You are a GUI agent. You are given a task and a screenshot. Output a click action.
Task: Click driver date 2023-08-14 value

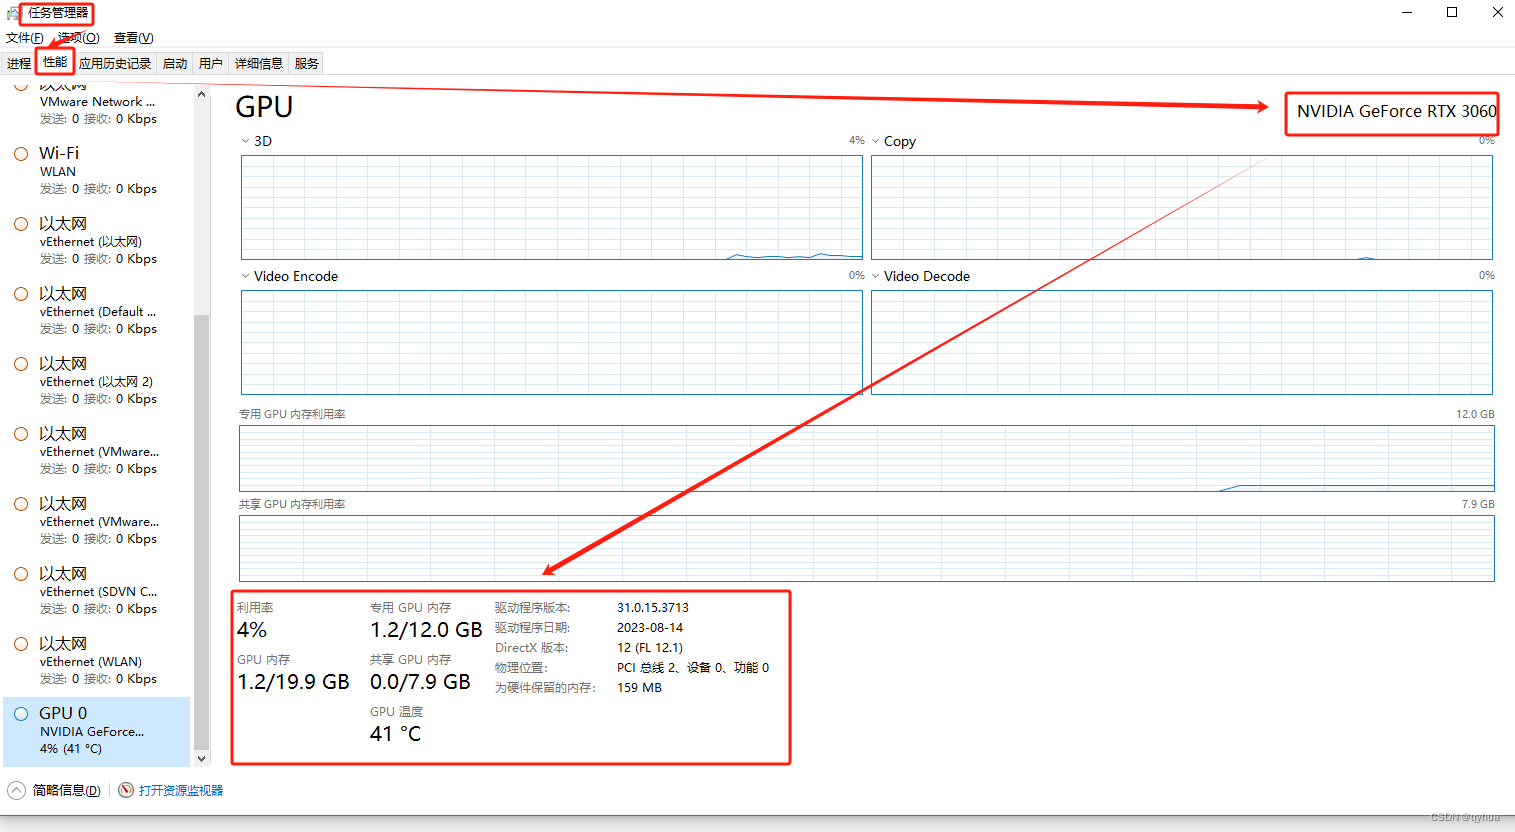coord(650,628)
